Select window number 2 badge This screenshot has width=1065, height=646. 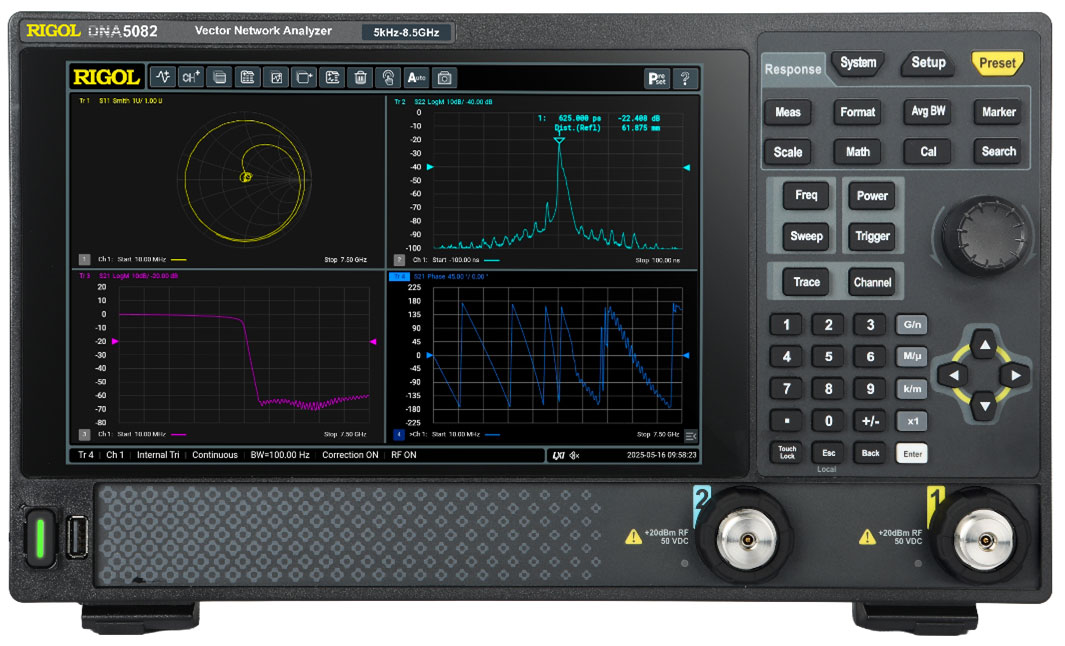pos(399,259)
